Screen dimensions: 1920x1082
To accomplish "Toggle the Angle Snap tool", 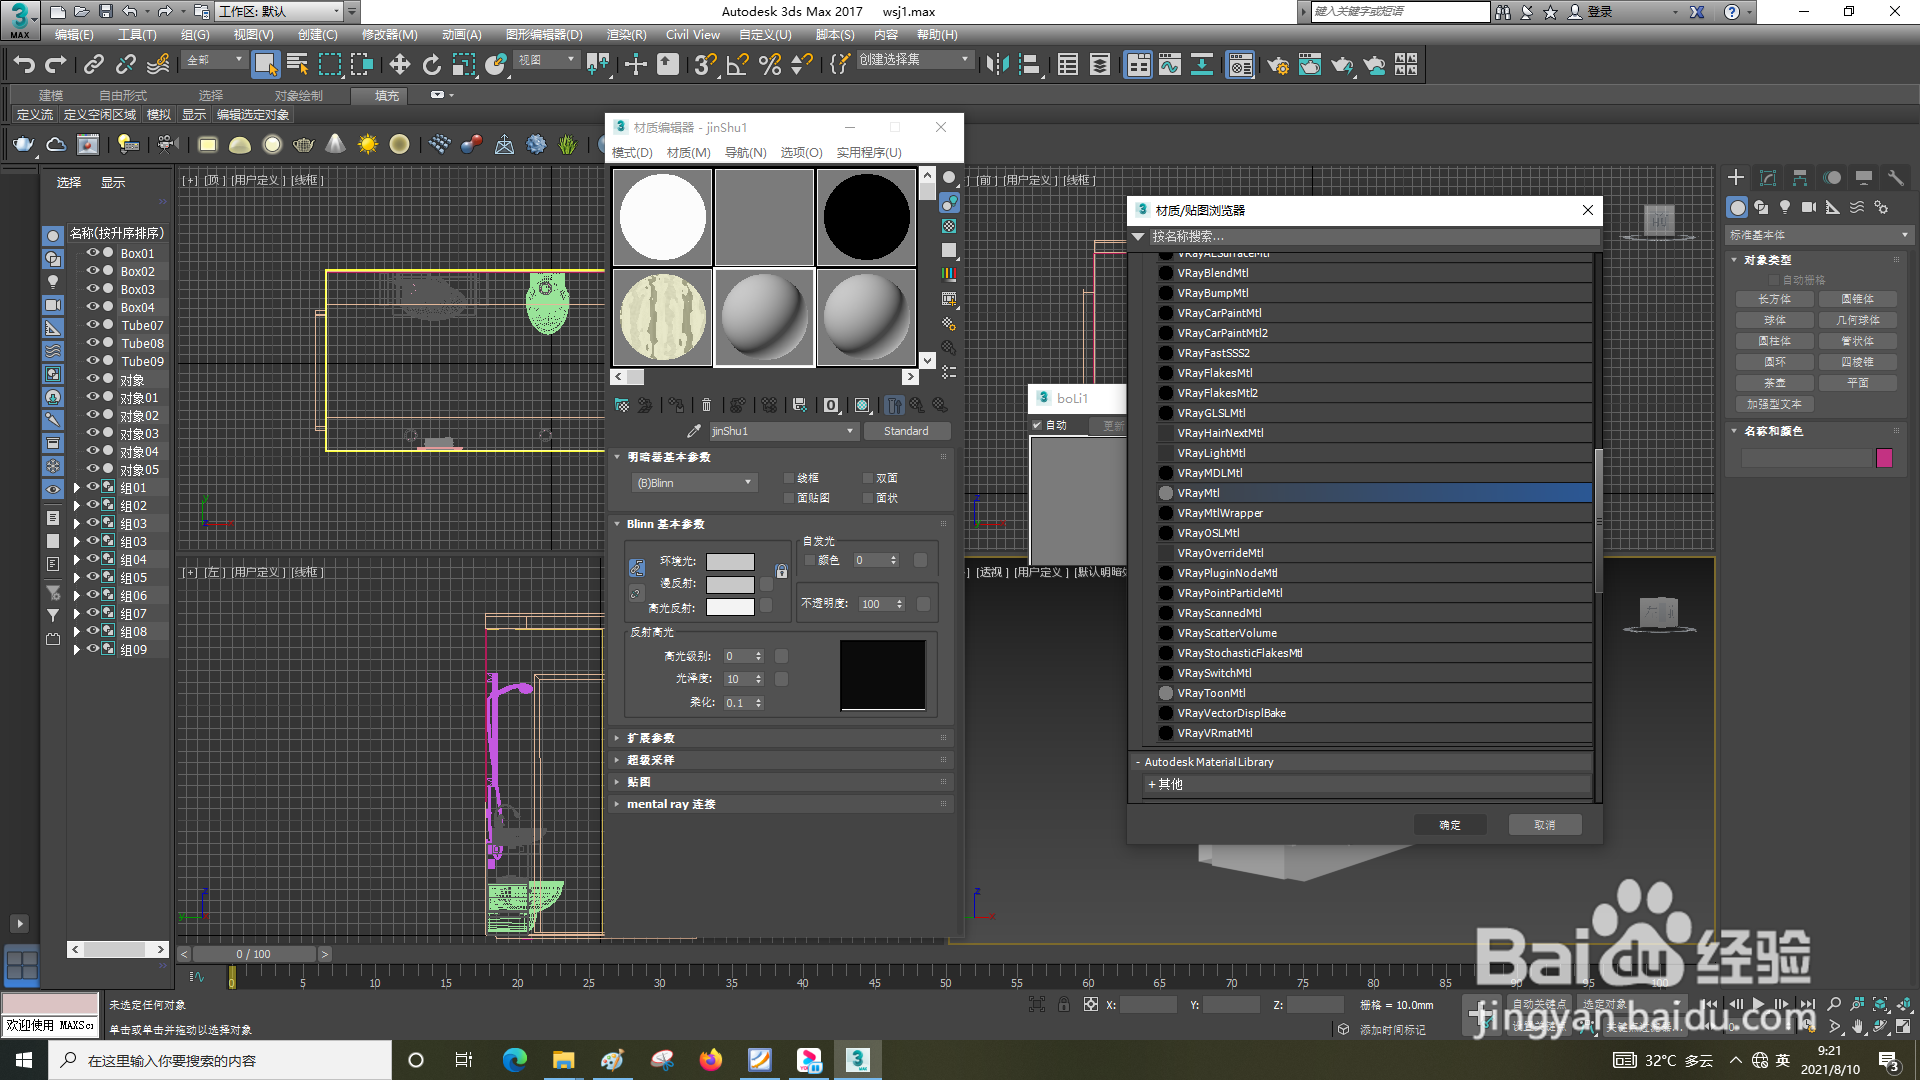I will (737, 65).
